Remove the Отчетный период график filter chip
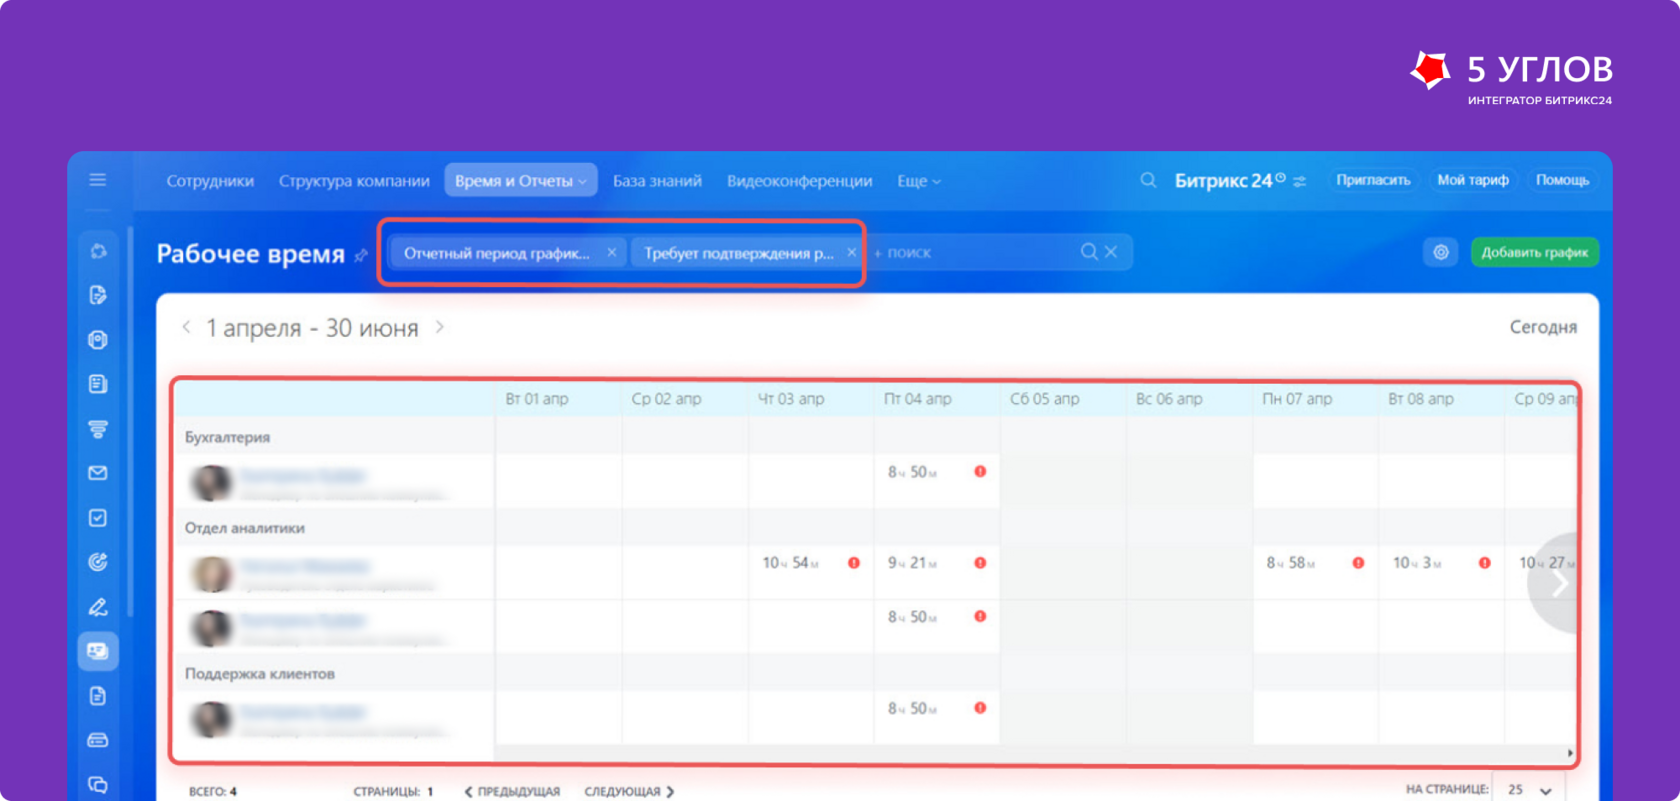The height and width of the screenshot is (801, 1680). click(x=611, y=252)
